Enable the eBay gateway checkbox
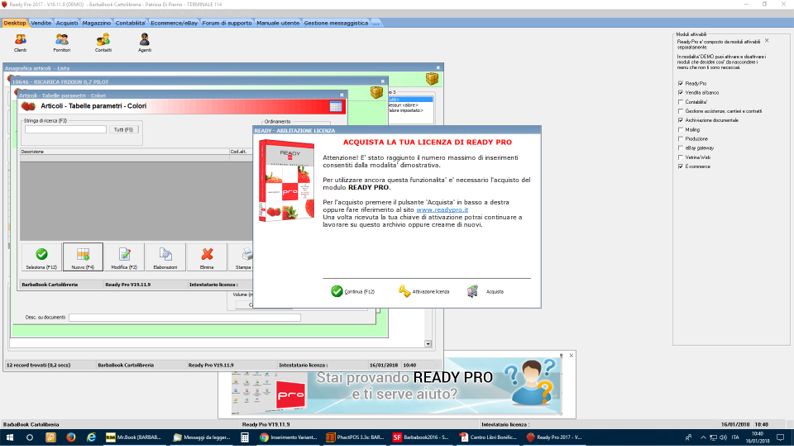The width and height of the screenshot is (794, 446). pos(681,148)
